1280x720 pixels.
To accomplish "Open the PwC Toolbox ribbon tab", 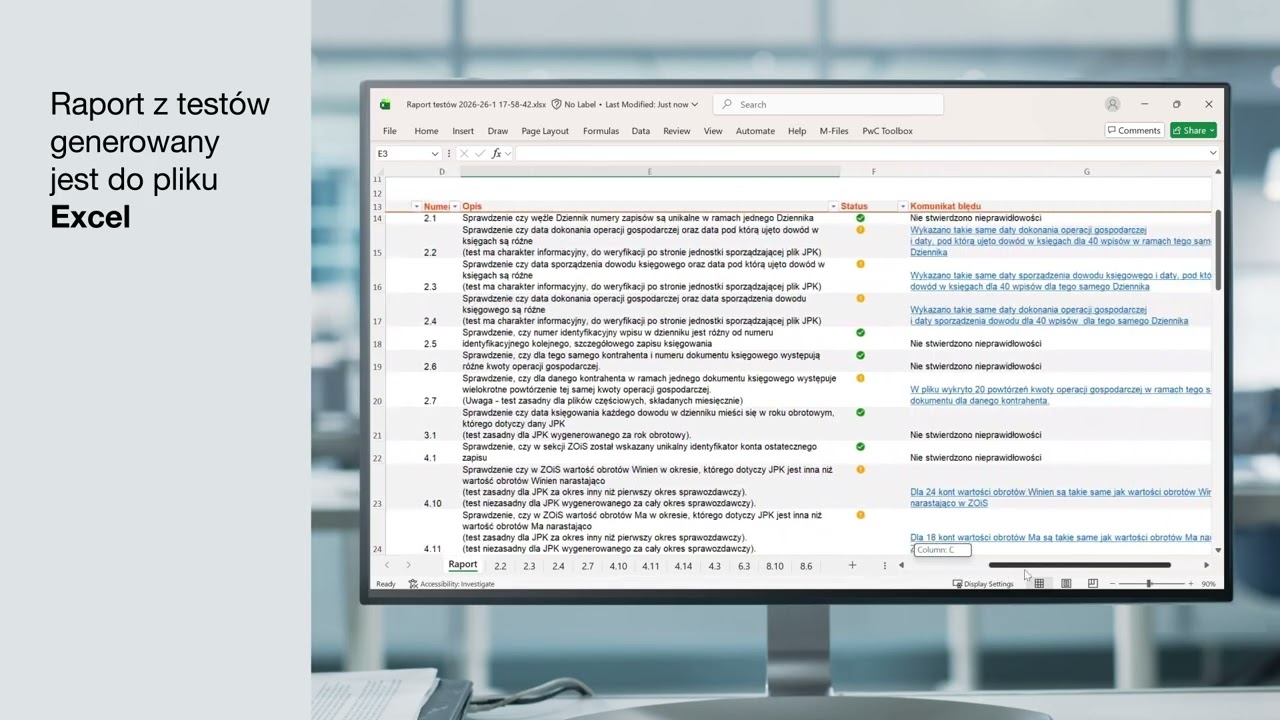I will [x=887, y=131].
